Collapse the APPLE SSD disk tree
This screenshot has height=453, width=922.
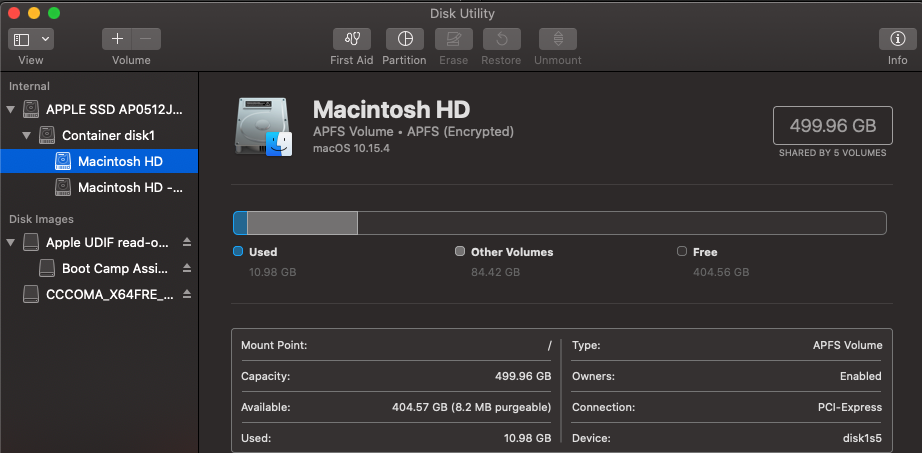pos(11,109)
